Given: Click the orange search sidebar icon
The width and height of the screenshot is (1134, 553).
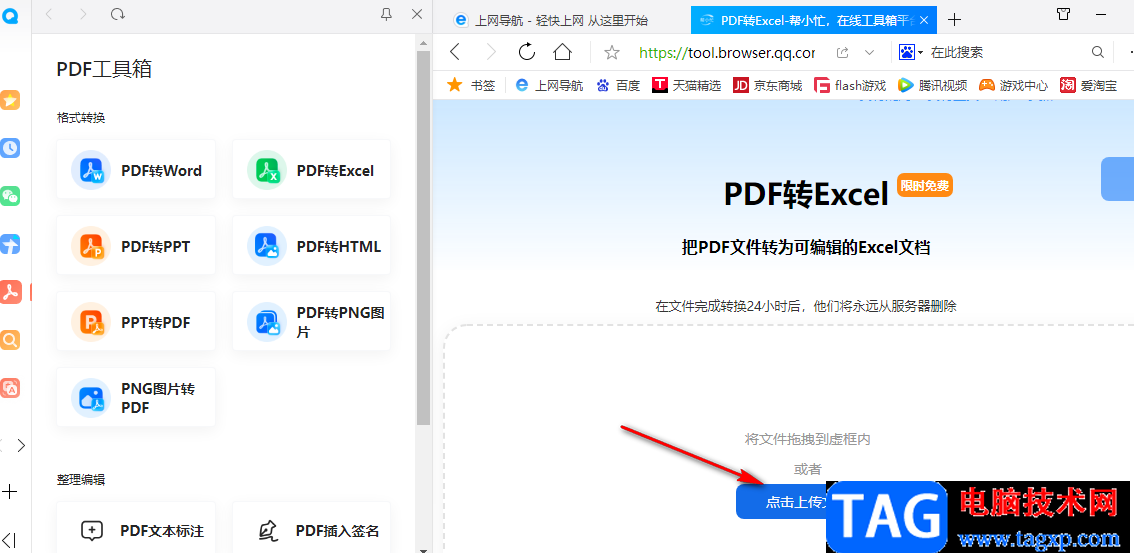Looking at the screenshot, I should (10, 340).
